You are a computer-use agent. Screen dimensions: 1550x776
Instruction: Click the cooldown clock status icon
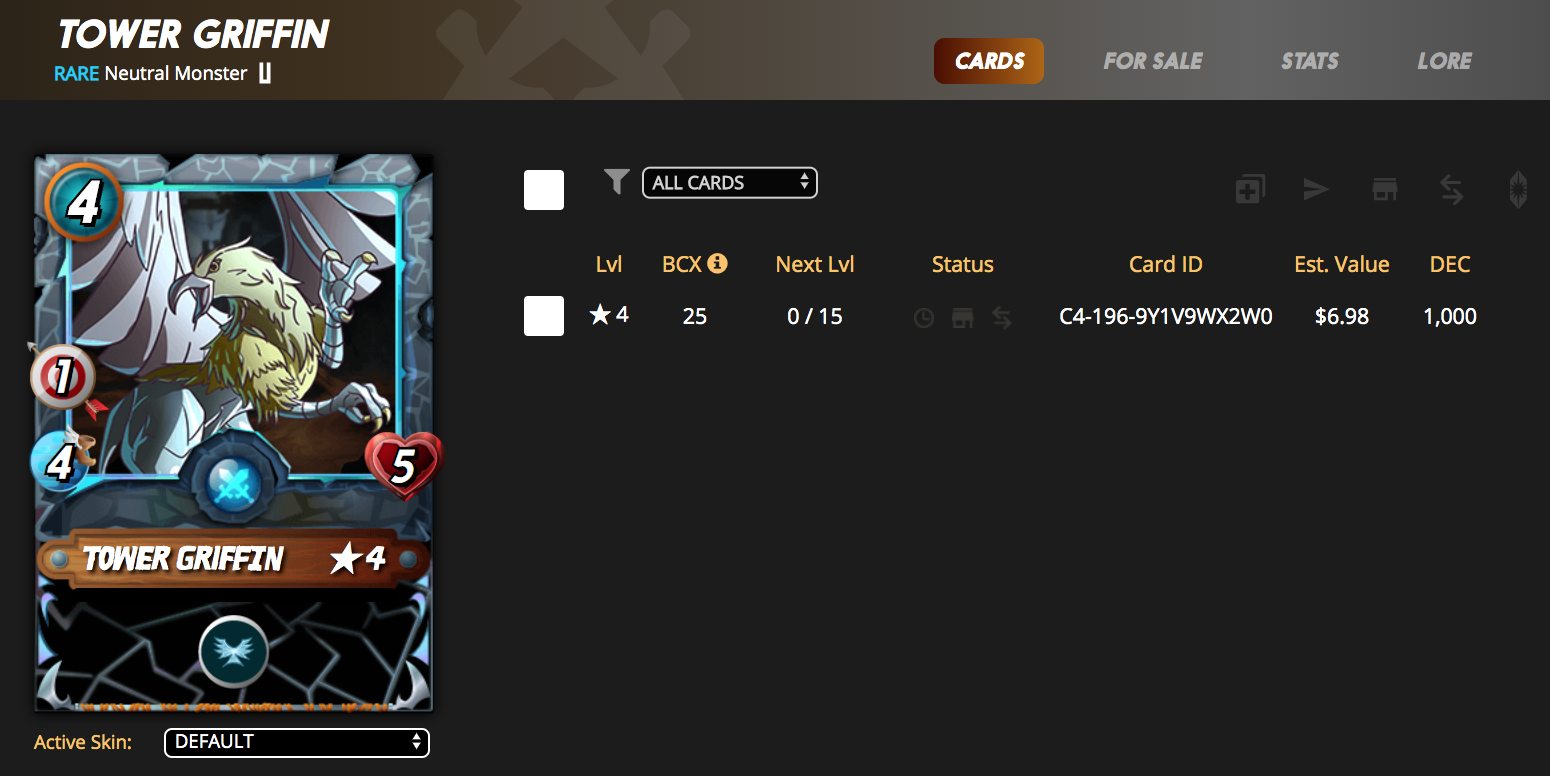tap(924, 318)
